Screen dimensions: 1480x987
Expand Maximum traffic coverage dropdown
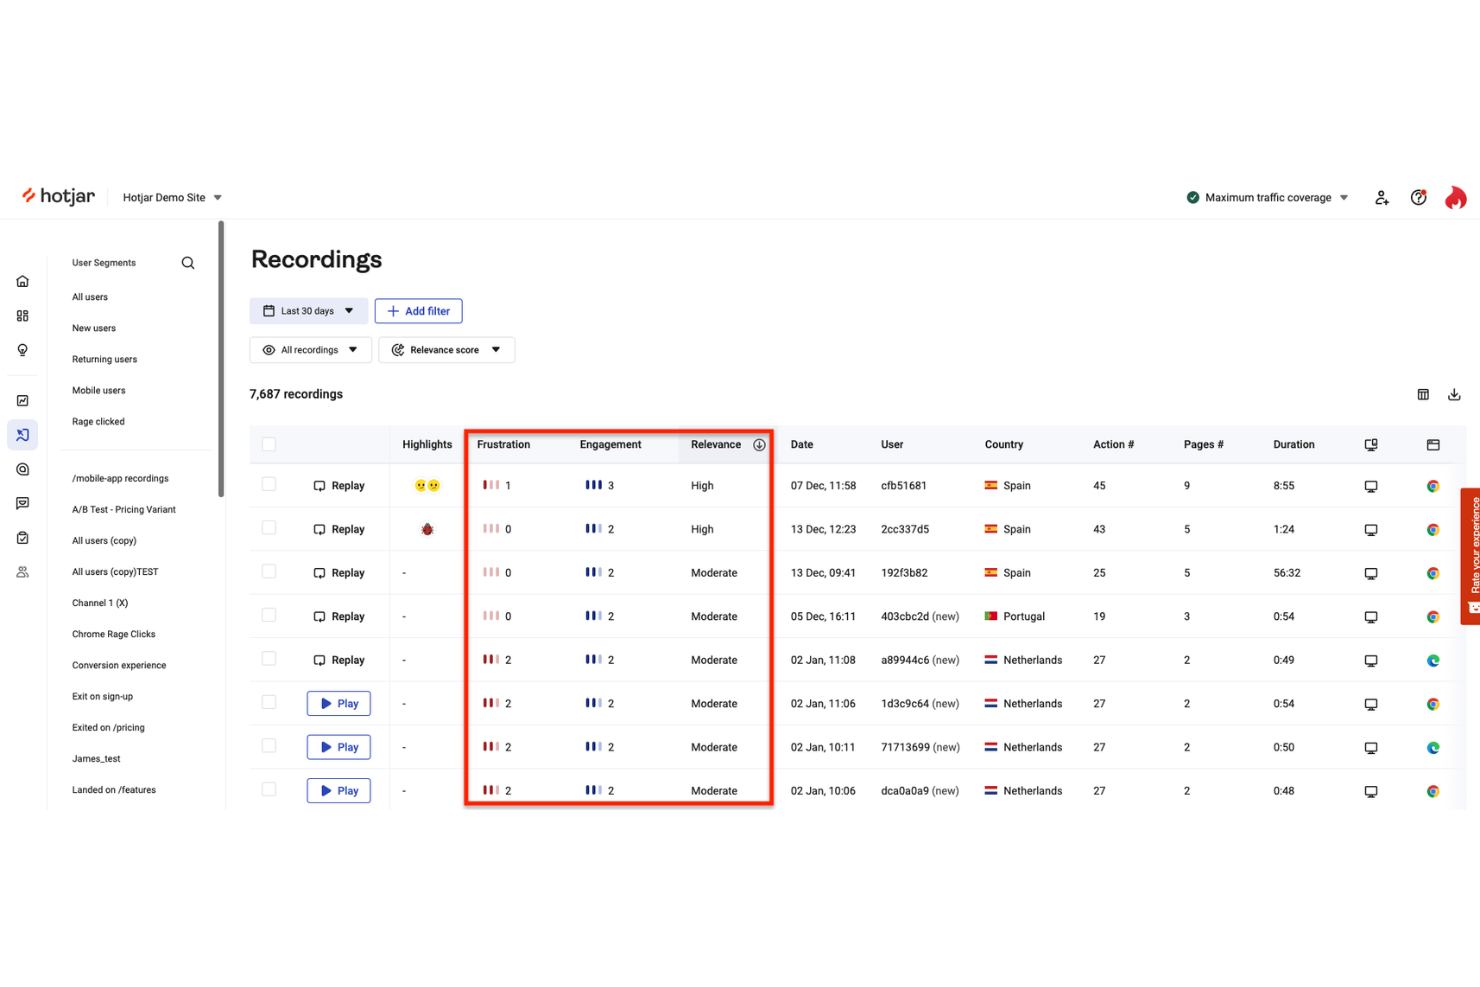(x=1267, y=198)
